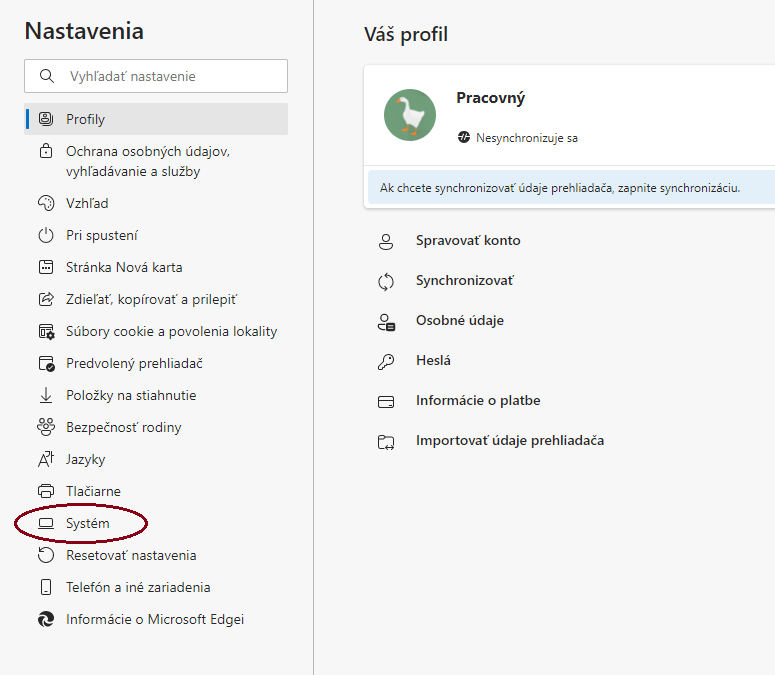This screenshot has width=775, height=675.
Task: Select the Vzhľad palette icon
Action: (x=46, y=203)
